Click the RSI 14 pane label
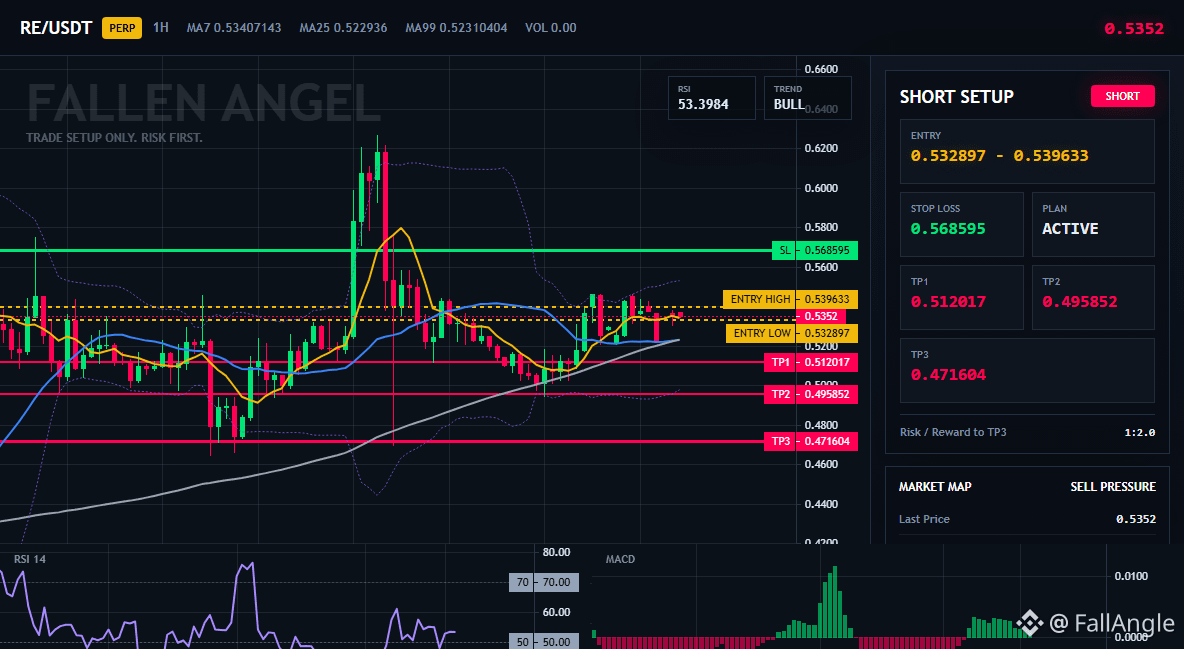Image resolution: width=1184 pixels, height=649 pixels. point(29,559)
